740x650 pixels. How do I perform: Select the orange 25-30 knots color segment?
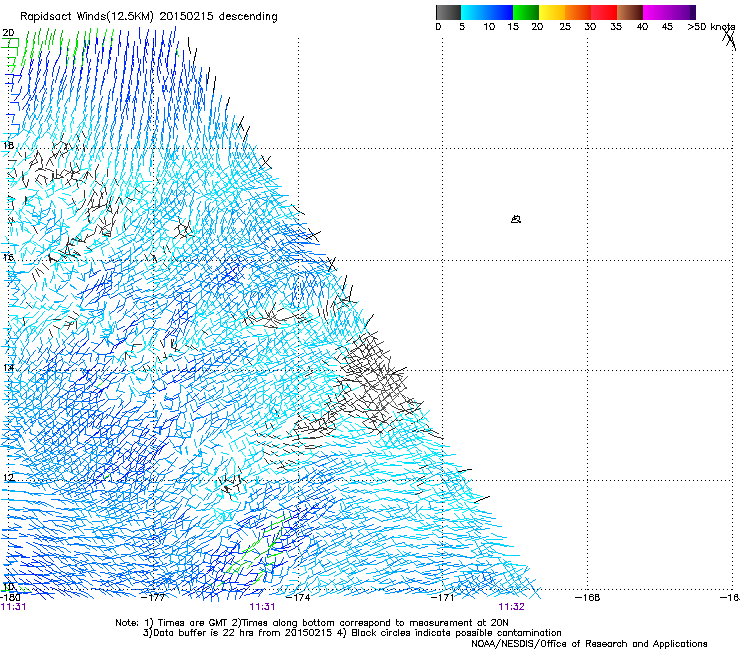[578, 12]
